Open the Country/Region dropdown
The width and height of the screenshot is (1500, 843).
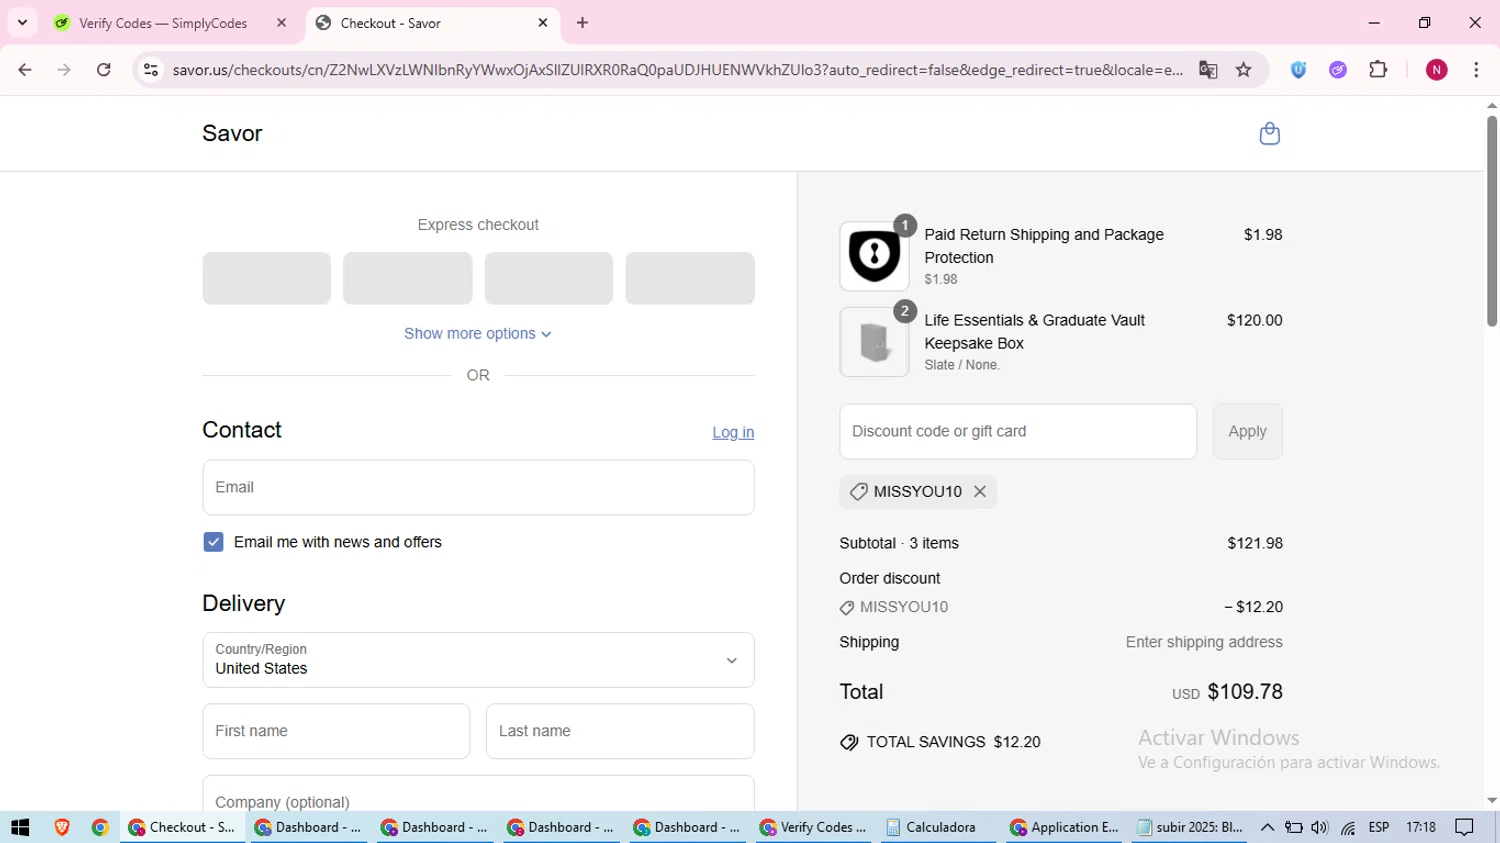click(x=478, y=660)
